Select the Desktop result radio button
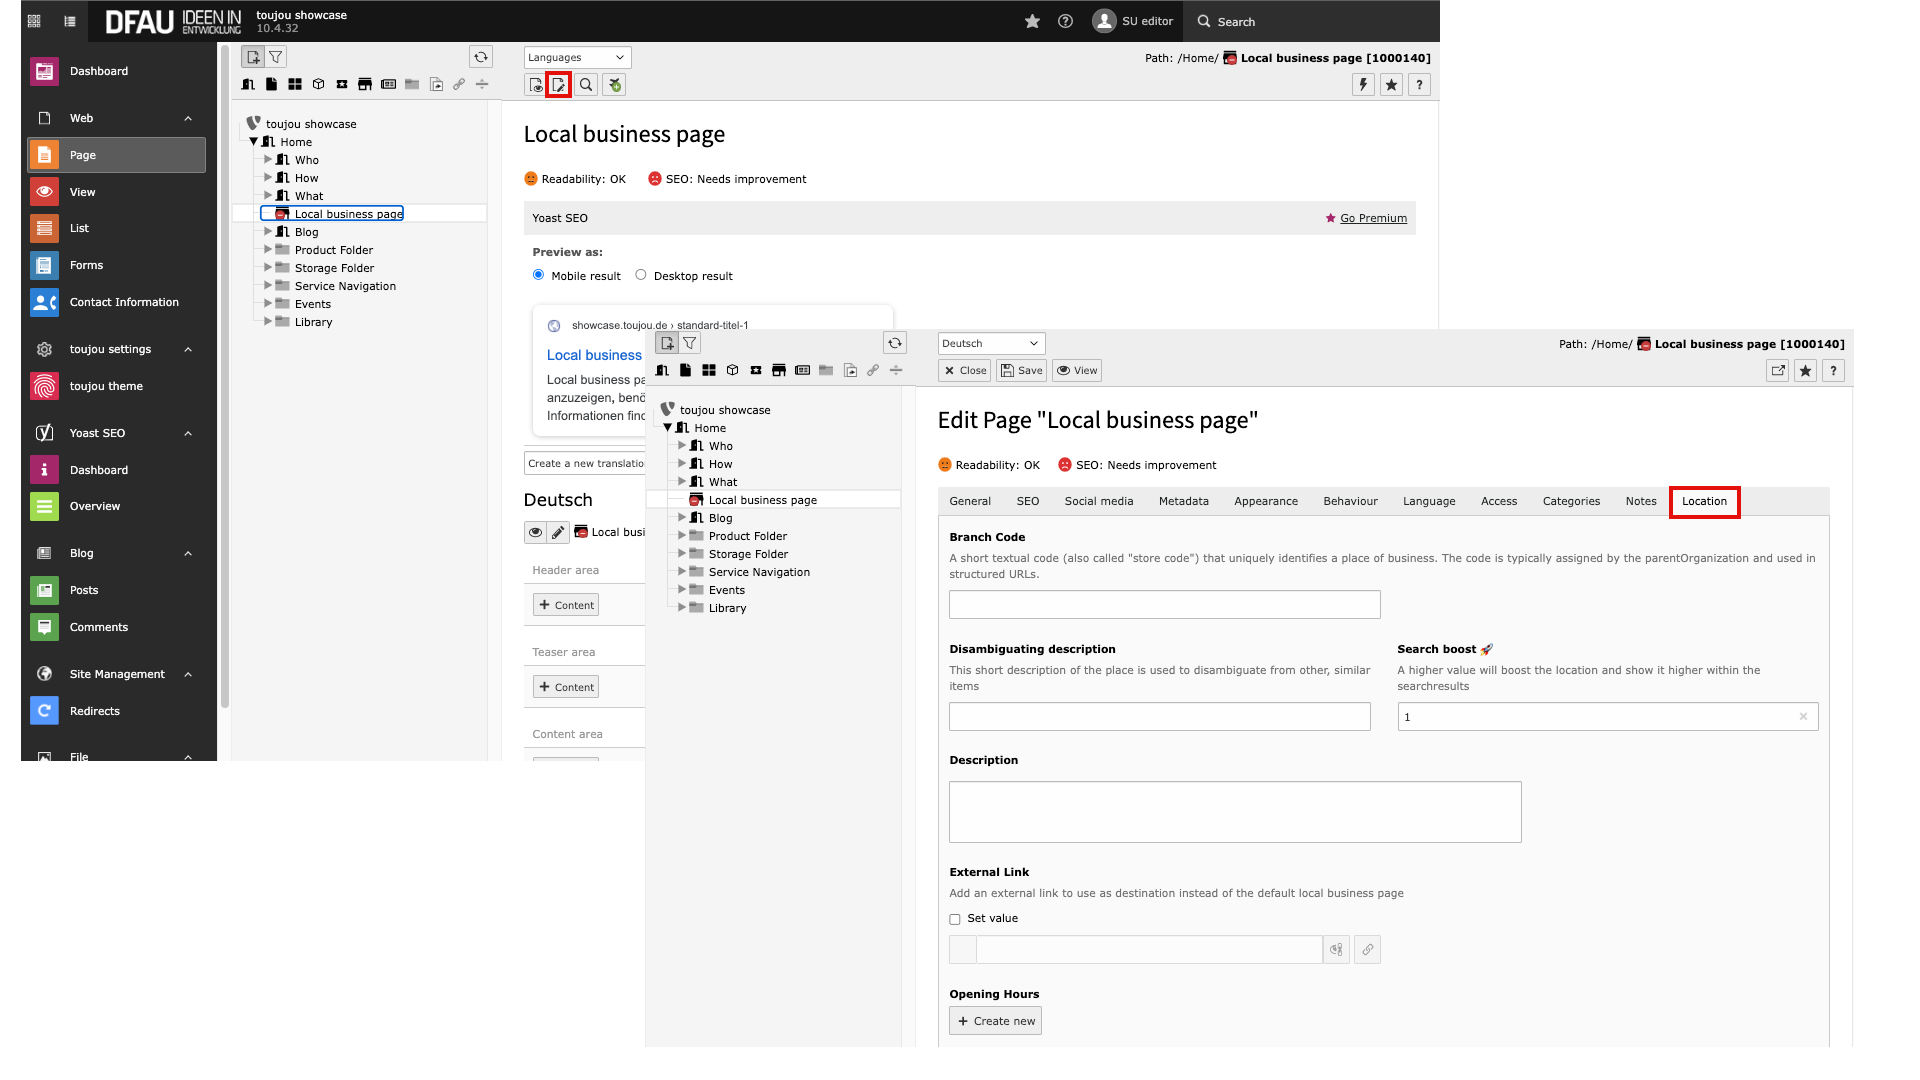Screen dimensions: 1920x1080 (x=641, y=275)
